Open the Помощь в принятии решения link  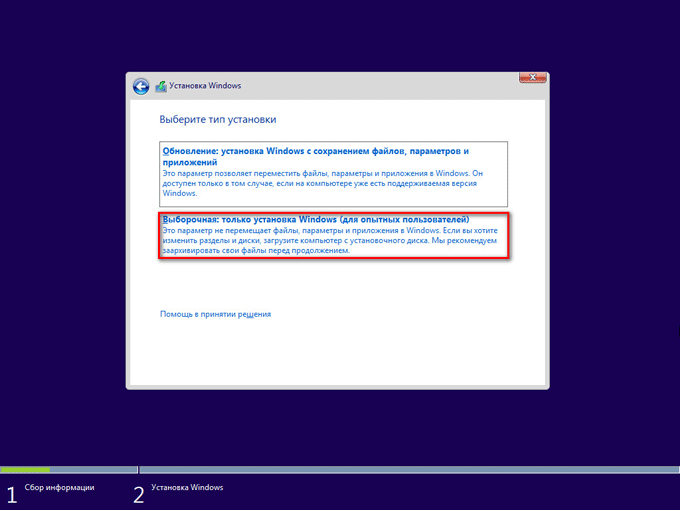tap(216, 314)
